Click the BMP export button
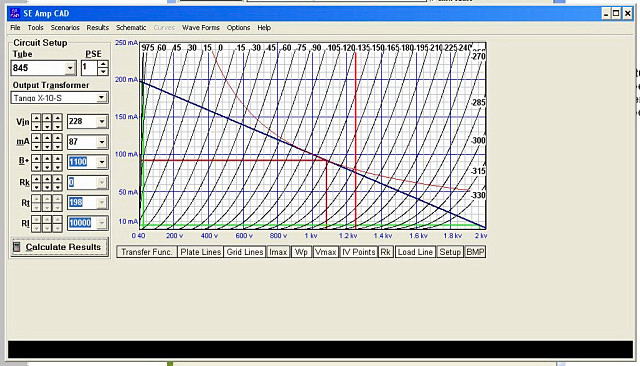Viewport: 640px width, 366px height. (475, 252)
